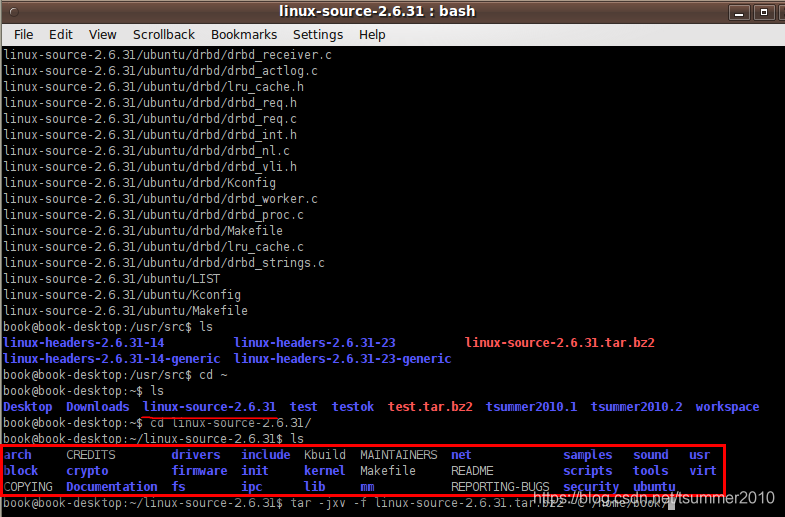Click the REPORTING-BUGS file entry
Viewport: 785px width, 517px height.
[500, 487]
